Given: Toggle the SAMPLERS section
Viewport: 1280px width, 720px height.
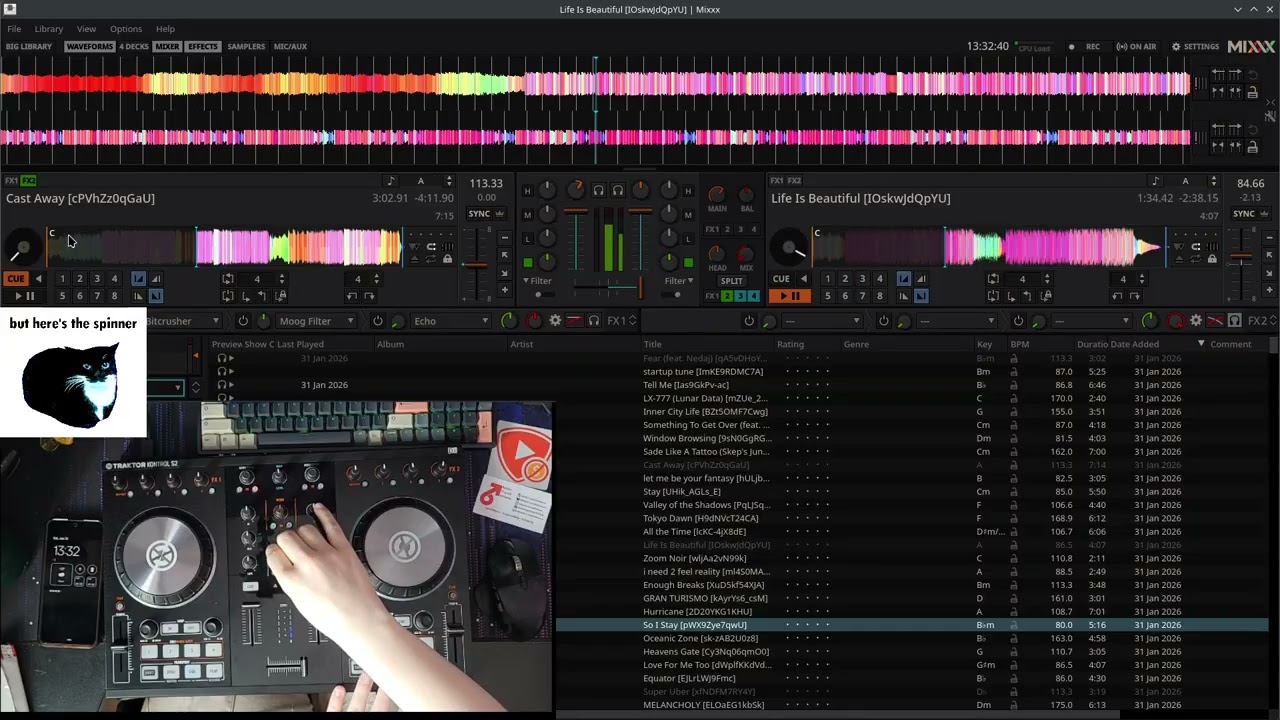Looking at the screenshot, I should click(x=246, y=46).
